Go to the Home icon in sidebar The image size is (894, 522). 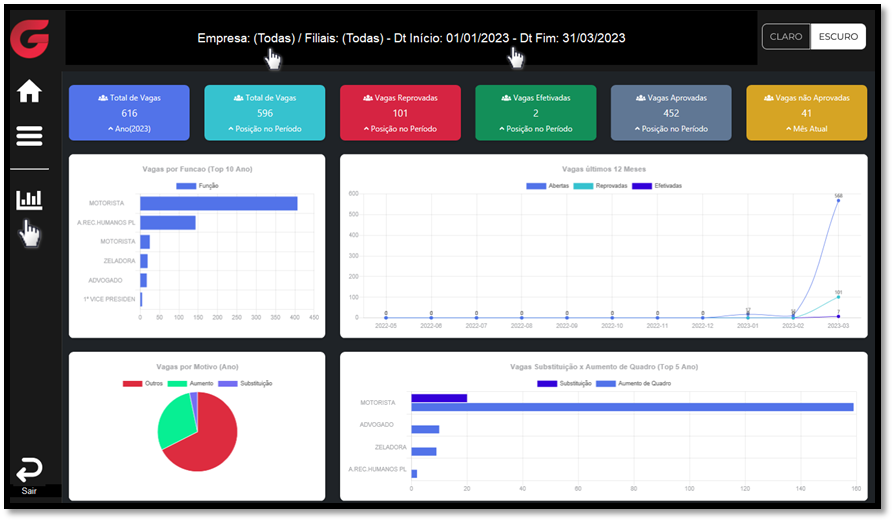[x=29, y=91]
